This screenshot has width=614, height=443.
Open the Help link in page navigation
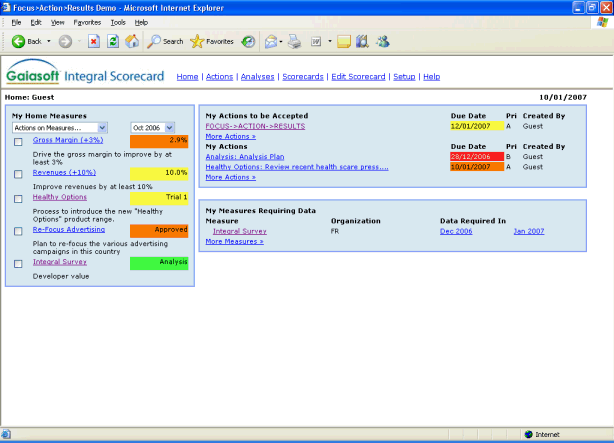pyautogui.click(x=432, y=77)
